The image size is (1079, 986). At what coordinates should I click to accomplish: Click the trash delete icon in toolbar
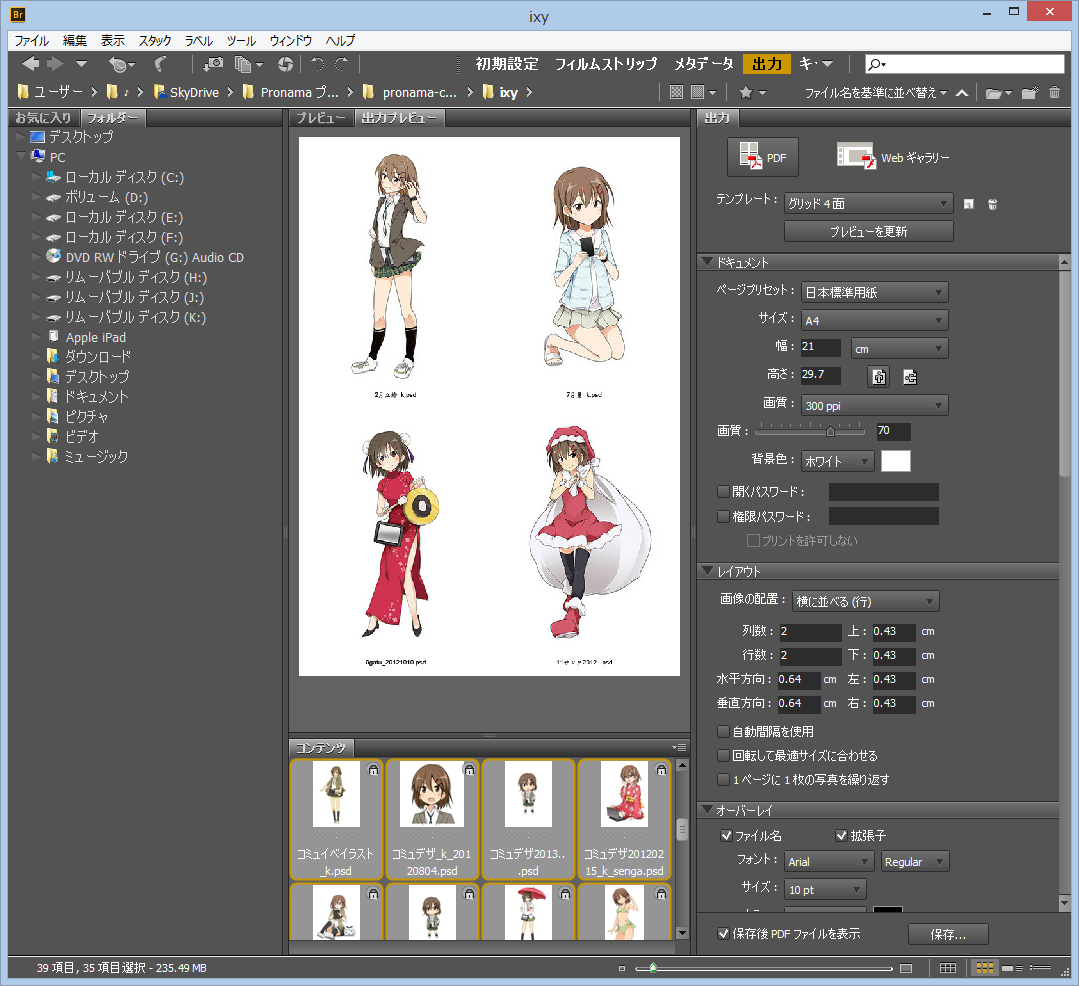coord(1054,93)
